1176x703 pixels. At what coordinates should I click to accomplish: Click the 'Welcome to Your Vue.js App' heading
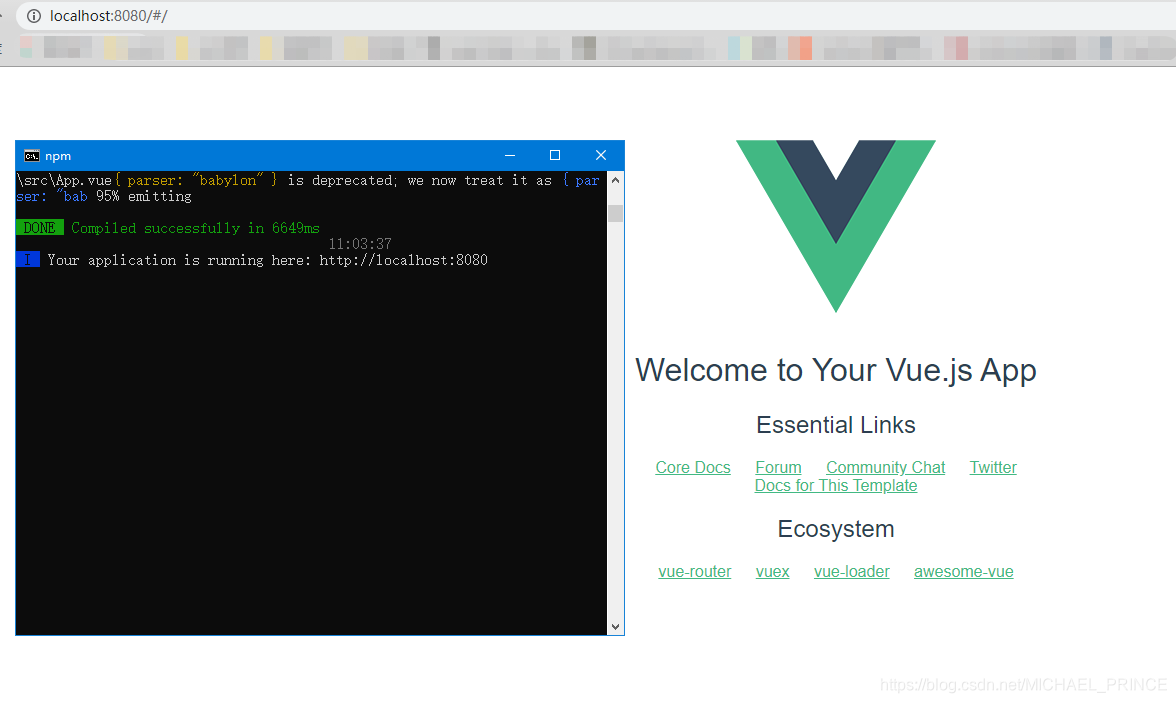(x=836, y=370)
